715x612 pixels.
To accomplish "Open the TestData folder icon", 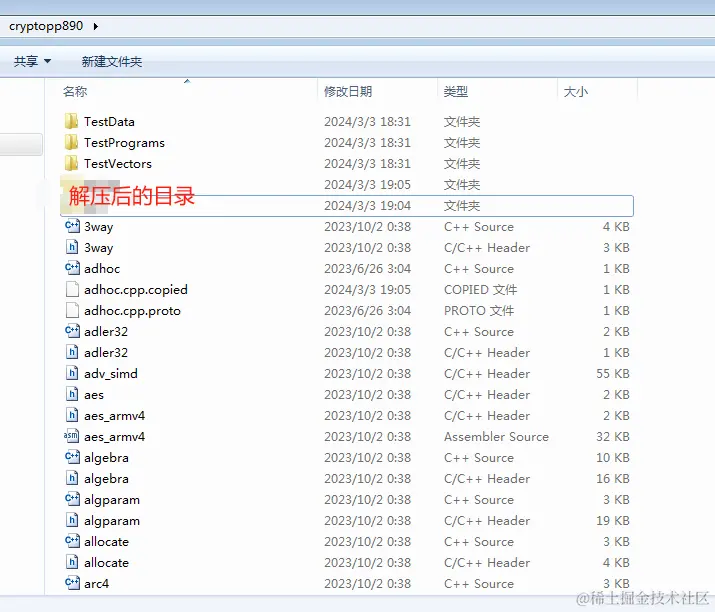I will (72, 122).
